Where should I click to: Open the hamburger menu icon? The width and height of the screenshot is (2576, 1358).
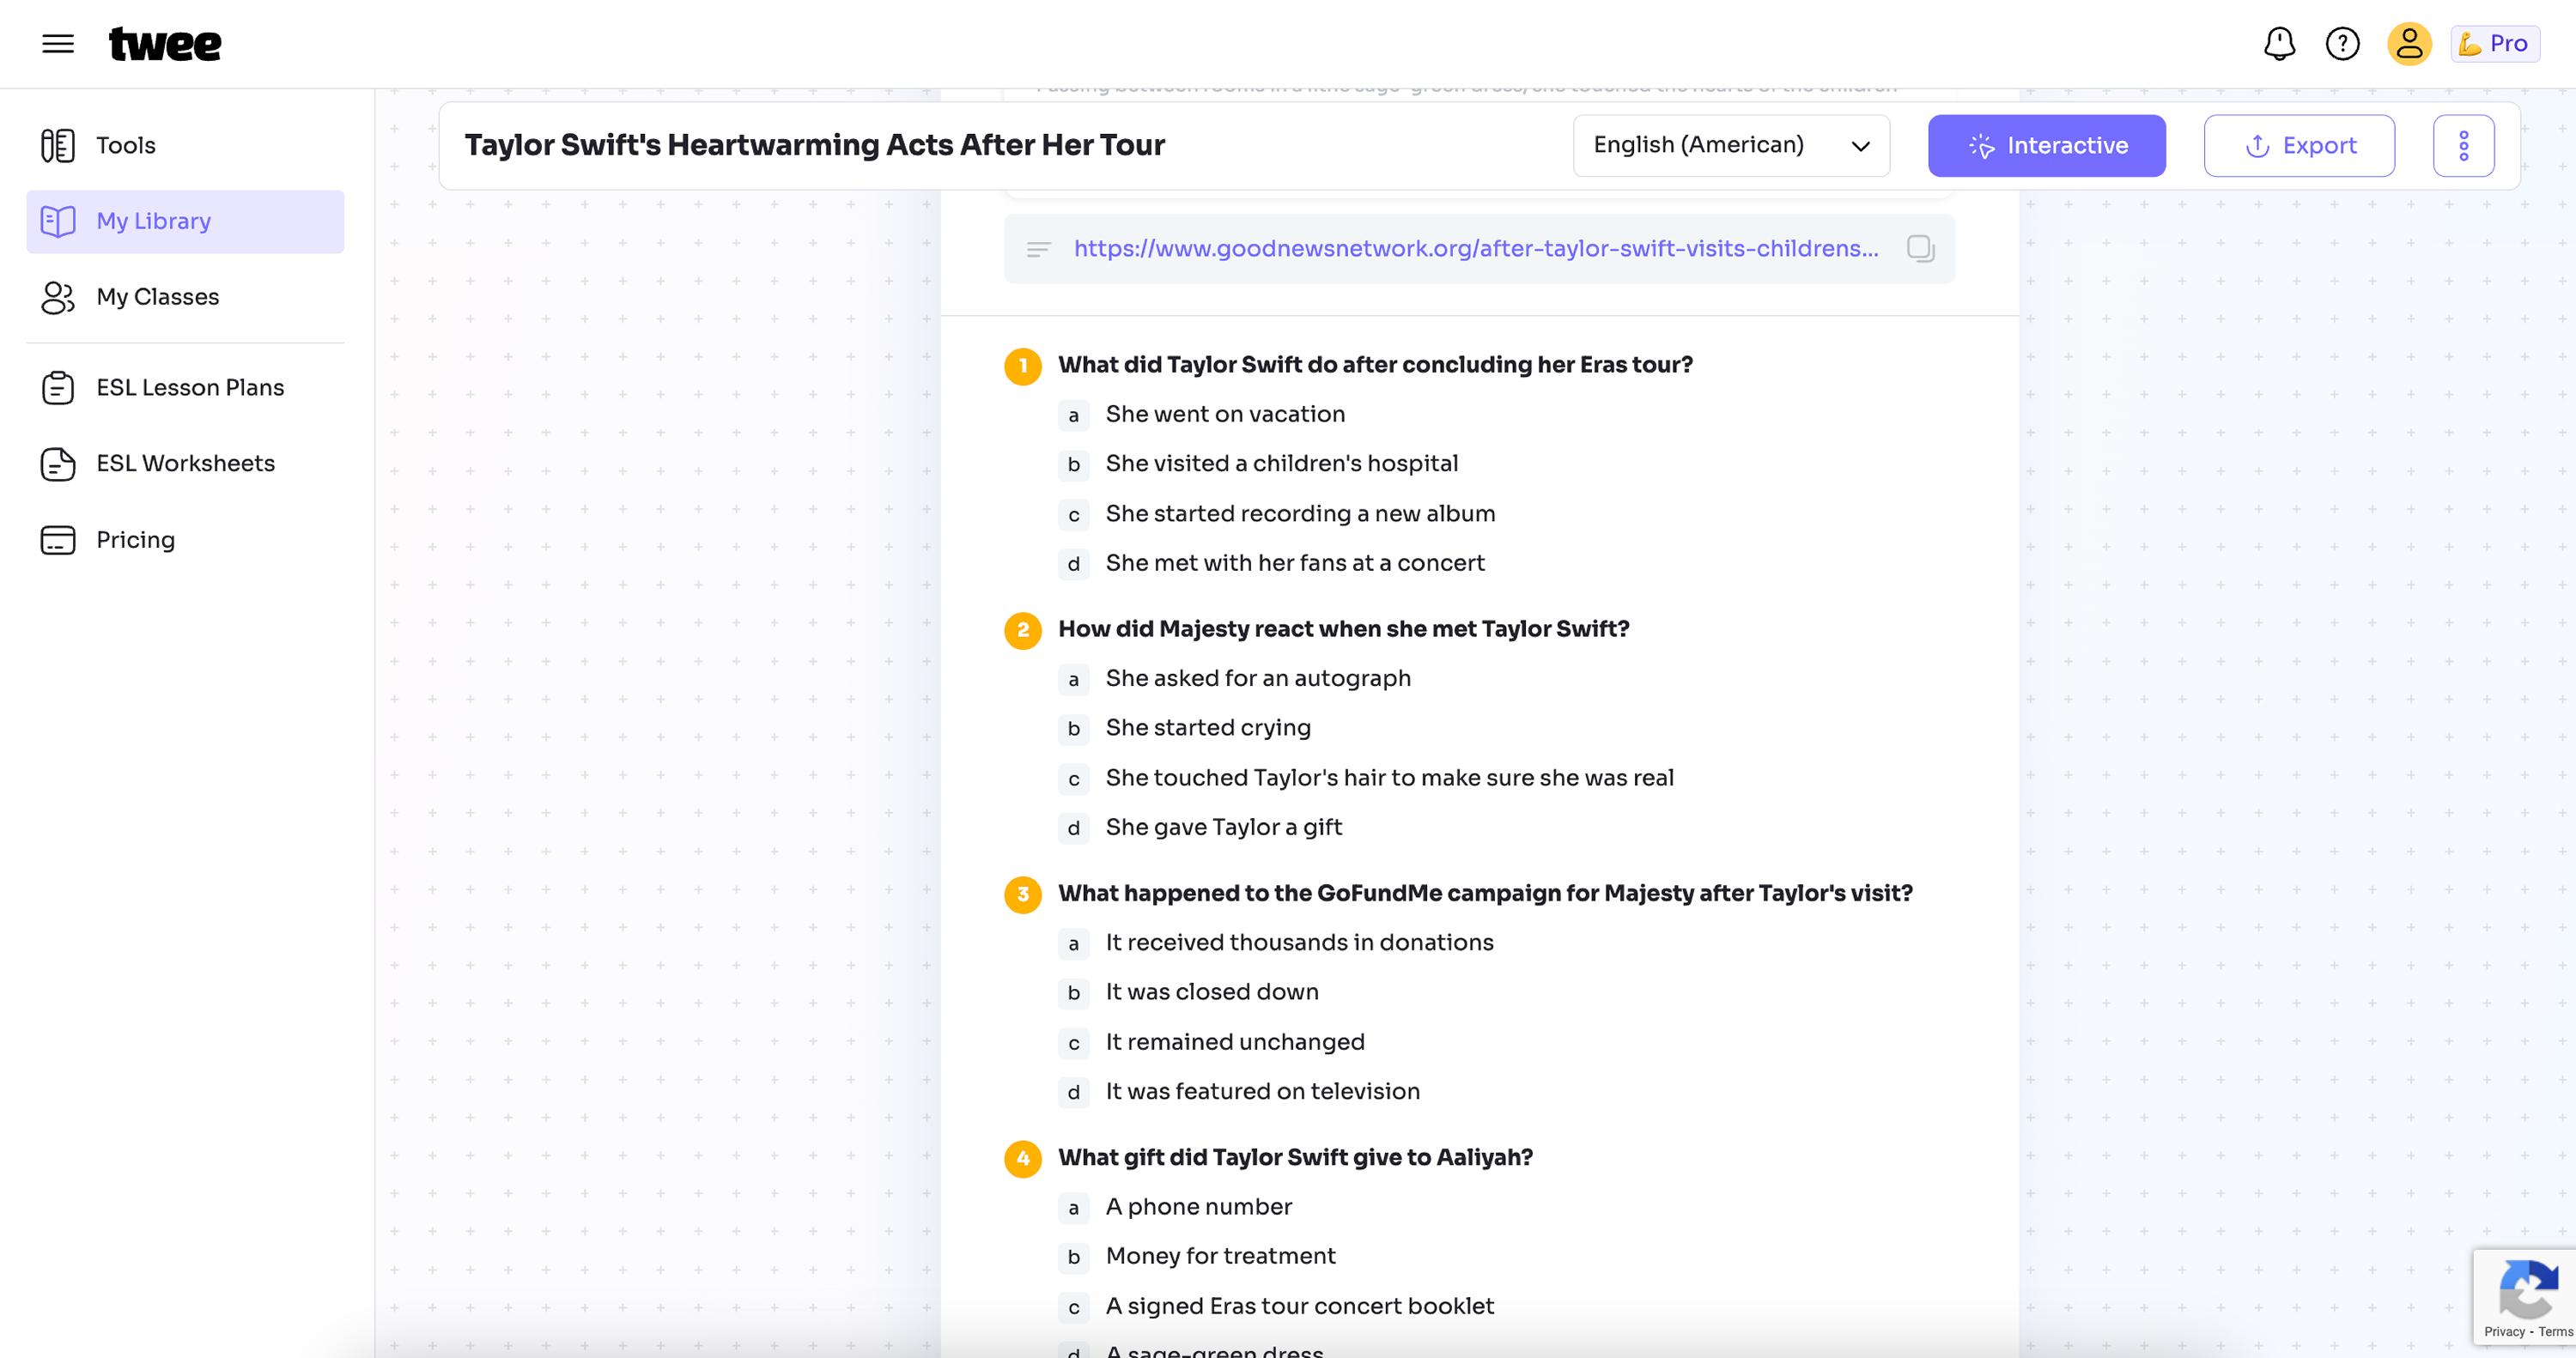coord(58,44)
